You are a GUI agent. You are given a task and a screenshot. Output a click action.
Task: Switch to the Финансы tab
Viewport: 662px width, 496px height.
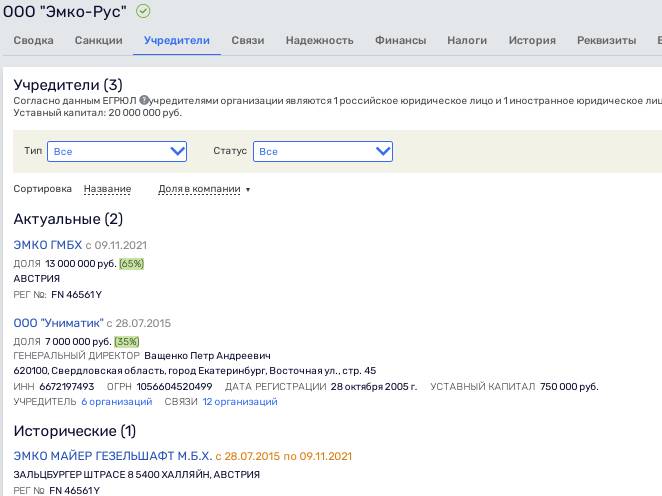click(x=400, y=41)
